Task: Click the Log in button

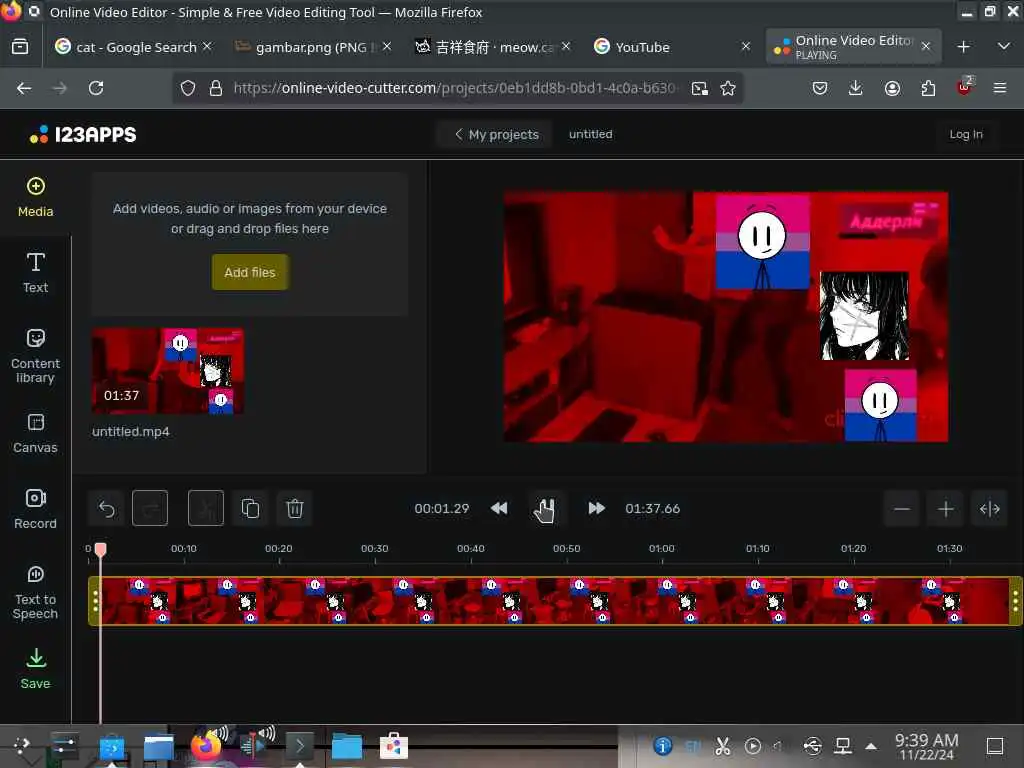Action: pyautogui.click(x=966, y=135)
